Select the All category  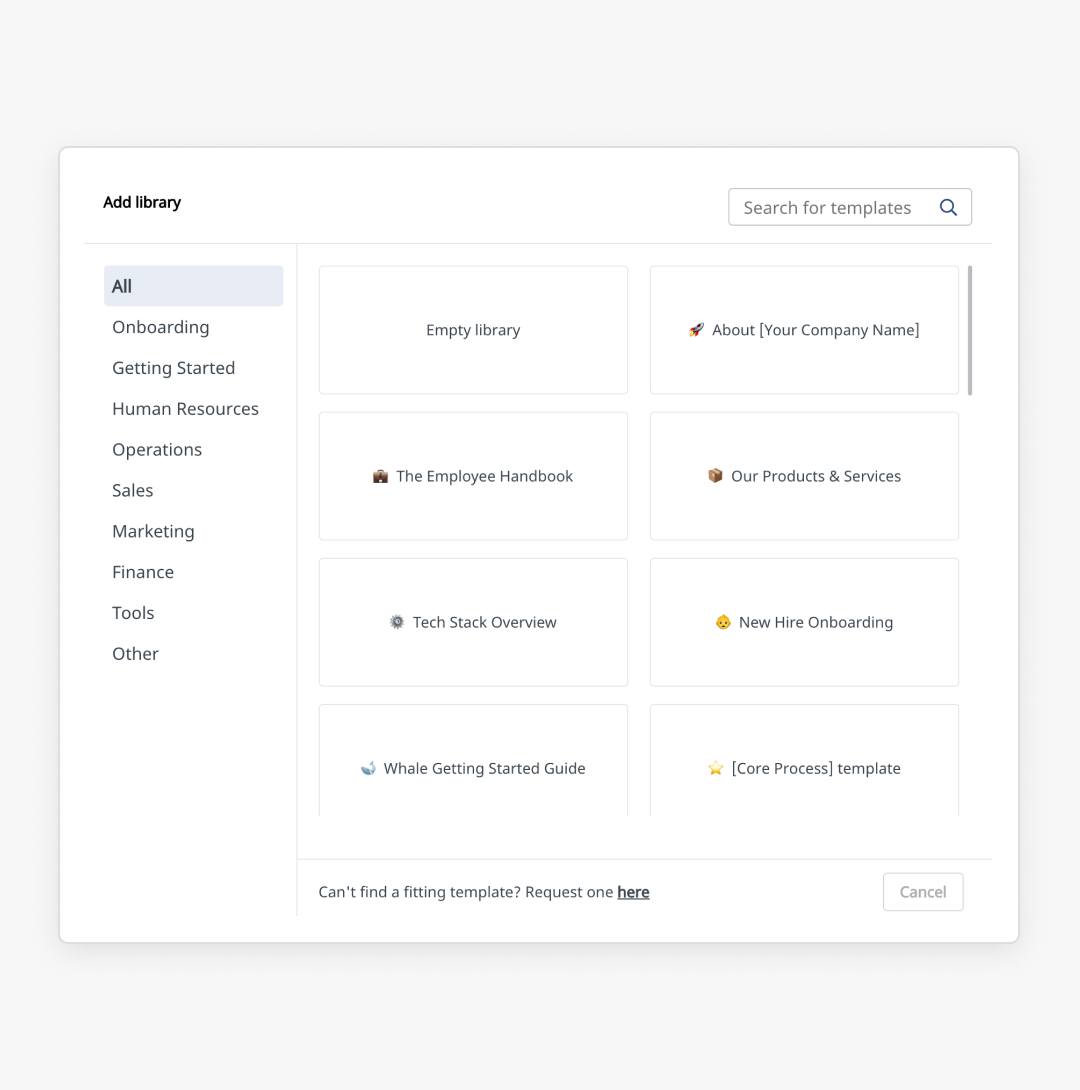click(x=194, y=286)
